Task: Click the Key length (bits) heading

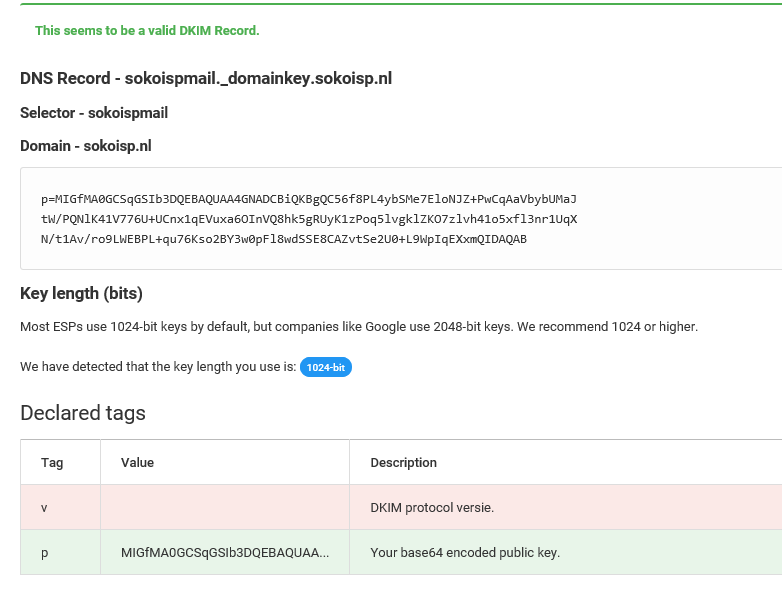Action: pyautogui.click(x=81, y=293)
